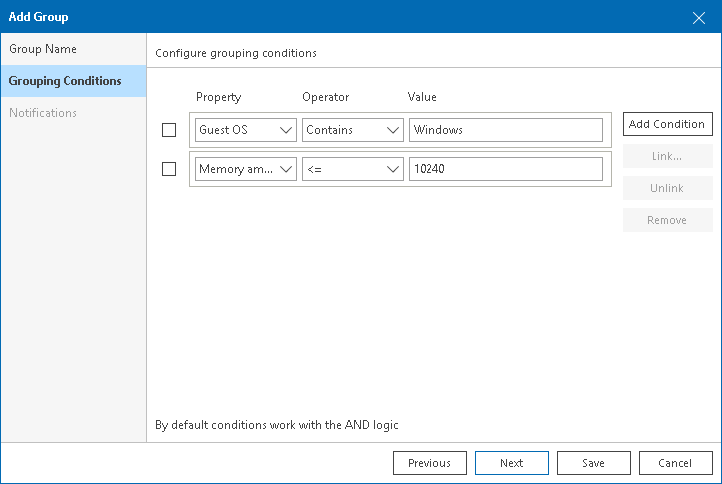Expand the <= operator dropdown
The image size is (722, 484).
pyautogui.click(x=352, y=169)
